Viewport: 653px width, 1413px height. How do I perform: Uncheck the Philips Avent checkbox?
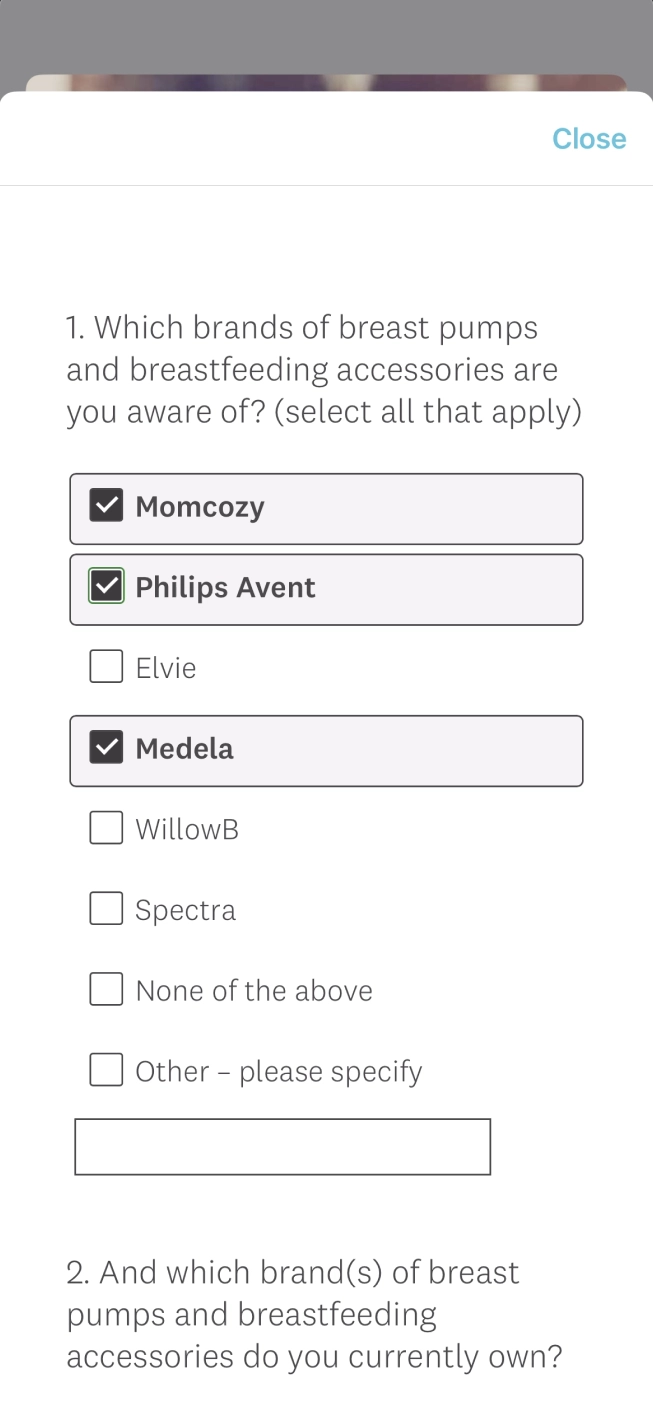tap(106, 587)
